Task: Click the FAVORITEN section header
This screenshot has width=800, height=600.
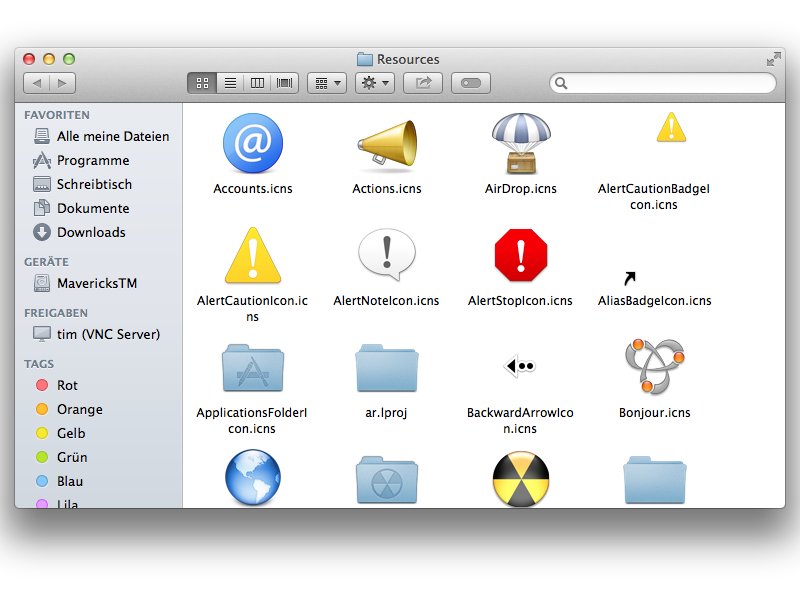Action: click(57, 115)
